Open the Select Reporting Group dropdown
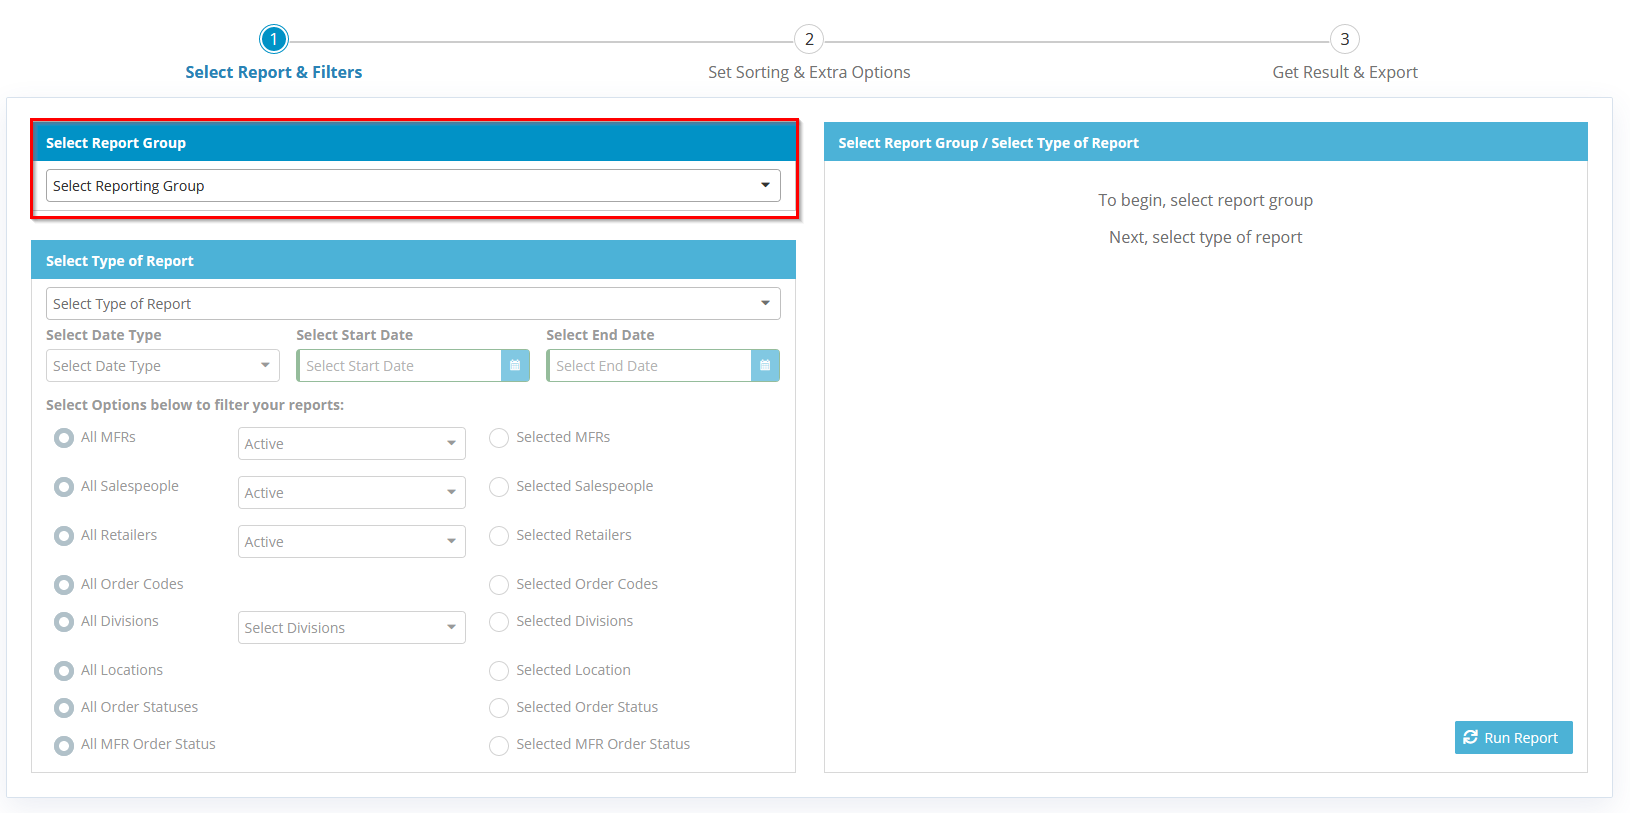This screenshot has width=1630, height=813. pos(413,186)
